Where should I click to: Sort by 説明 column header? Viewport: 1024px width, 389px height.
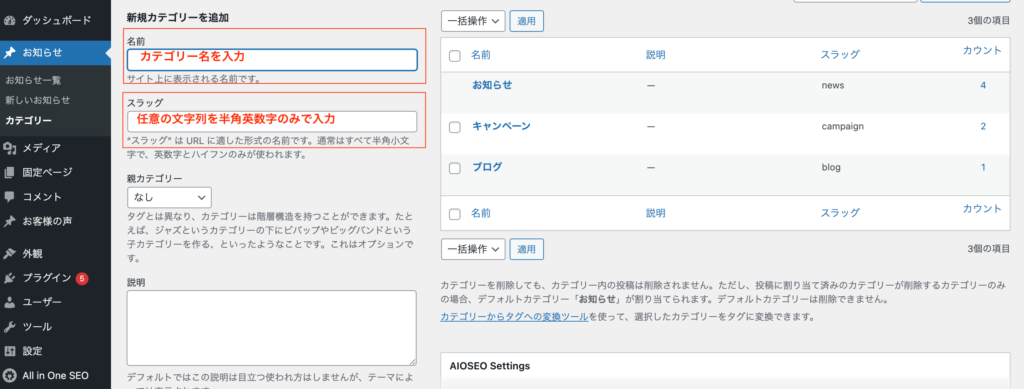pyautogui.click(x=656, y=55)
